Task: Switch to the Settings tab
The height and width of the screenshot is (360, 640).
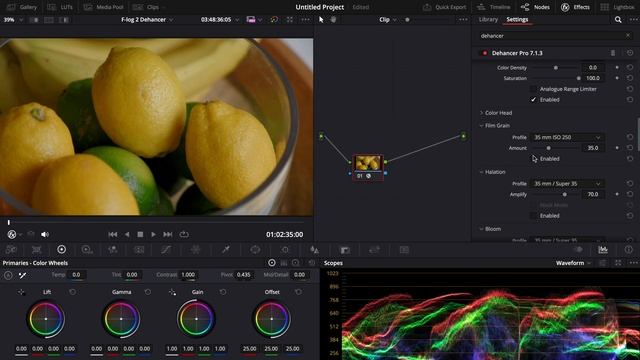Action: [517, 19]
